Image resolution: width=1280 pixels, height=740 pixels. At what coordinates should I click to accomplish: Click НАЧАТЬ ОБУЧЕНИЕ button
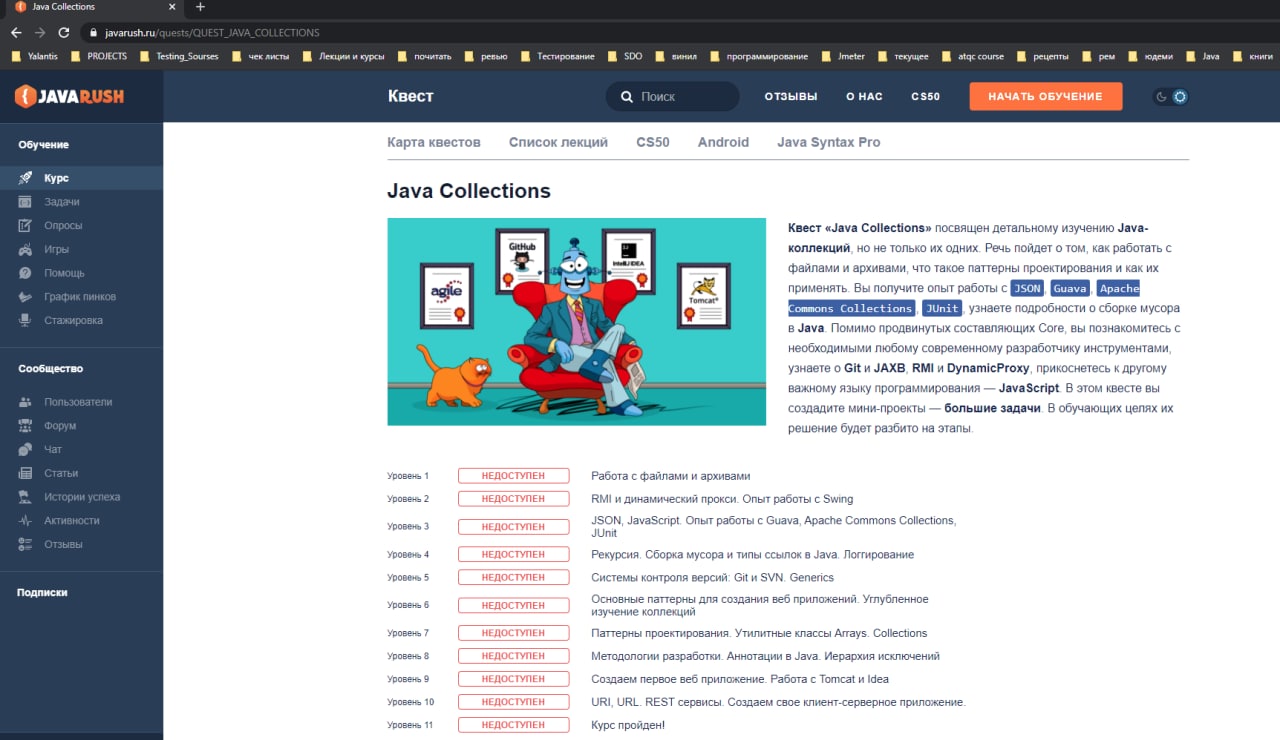1045,97
